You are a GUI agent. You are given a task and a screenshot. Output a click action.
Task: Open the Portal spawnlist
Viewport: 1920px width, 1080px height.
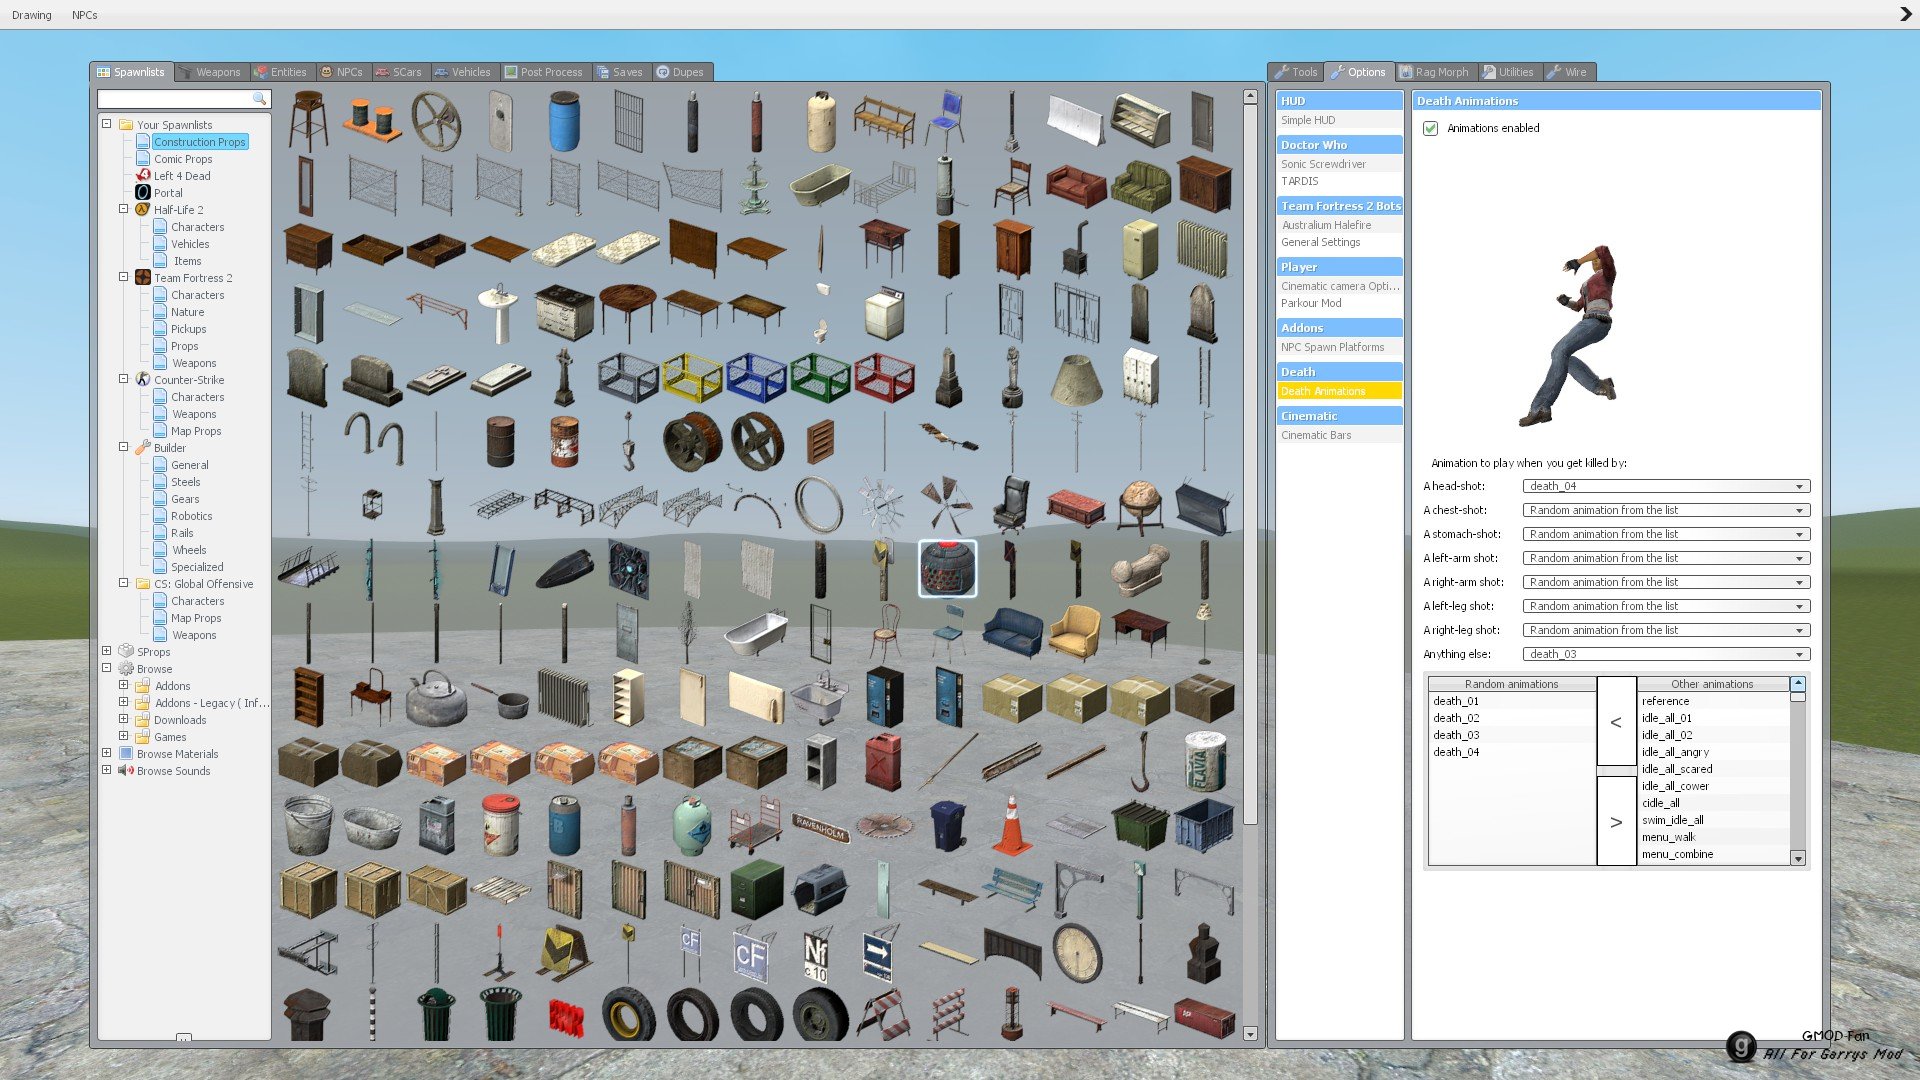pyautogui.click(x=168, y=193)
